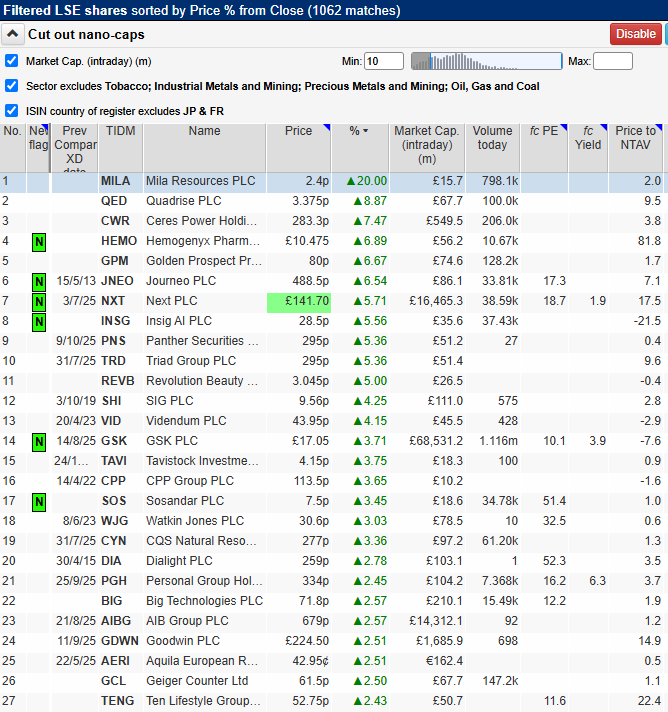Open the news flag icon for SOS

pyautogui.click(x=39, y=502)
